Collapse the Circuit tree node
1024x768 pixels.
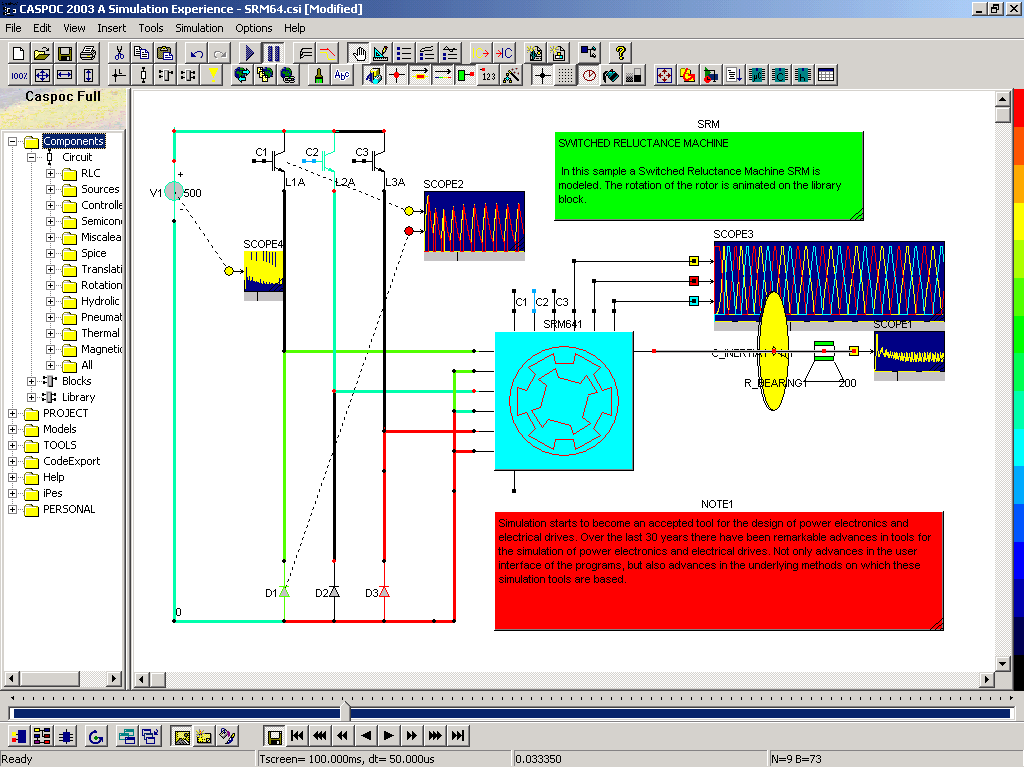(x=31, y=157)
